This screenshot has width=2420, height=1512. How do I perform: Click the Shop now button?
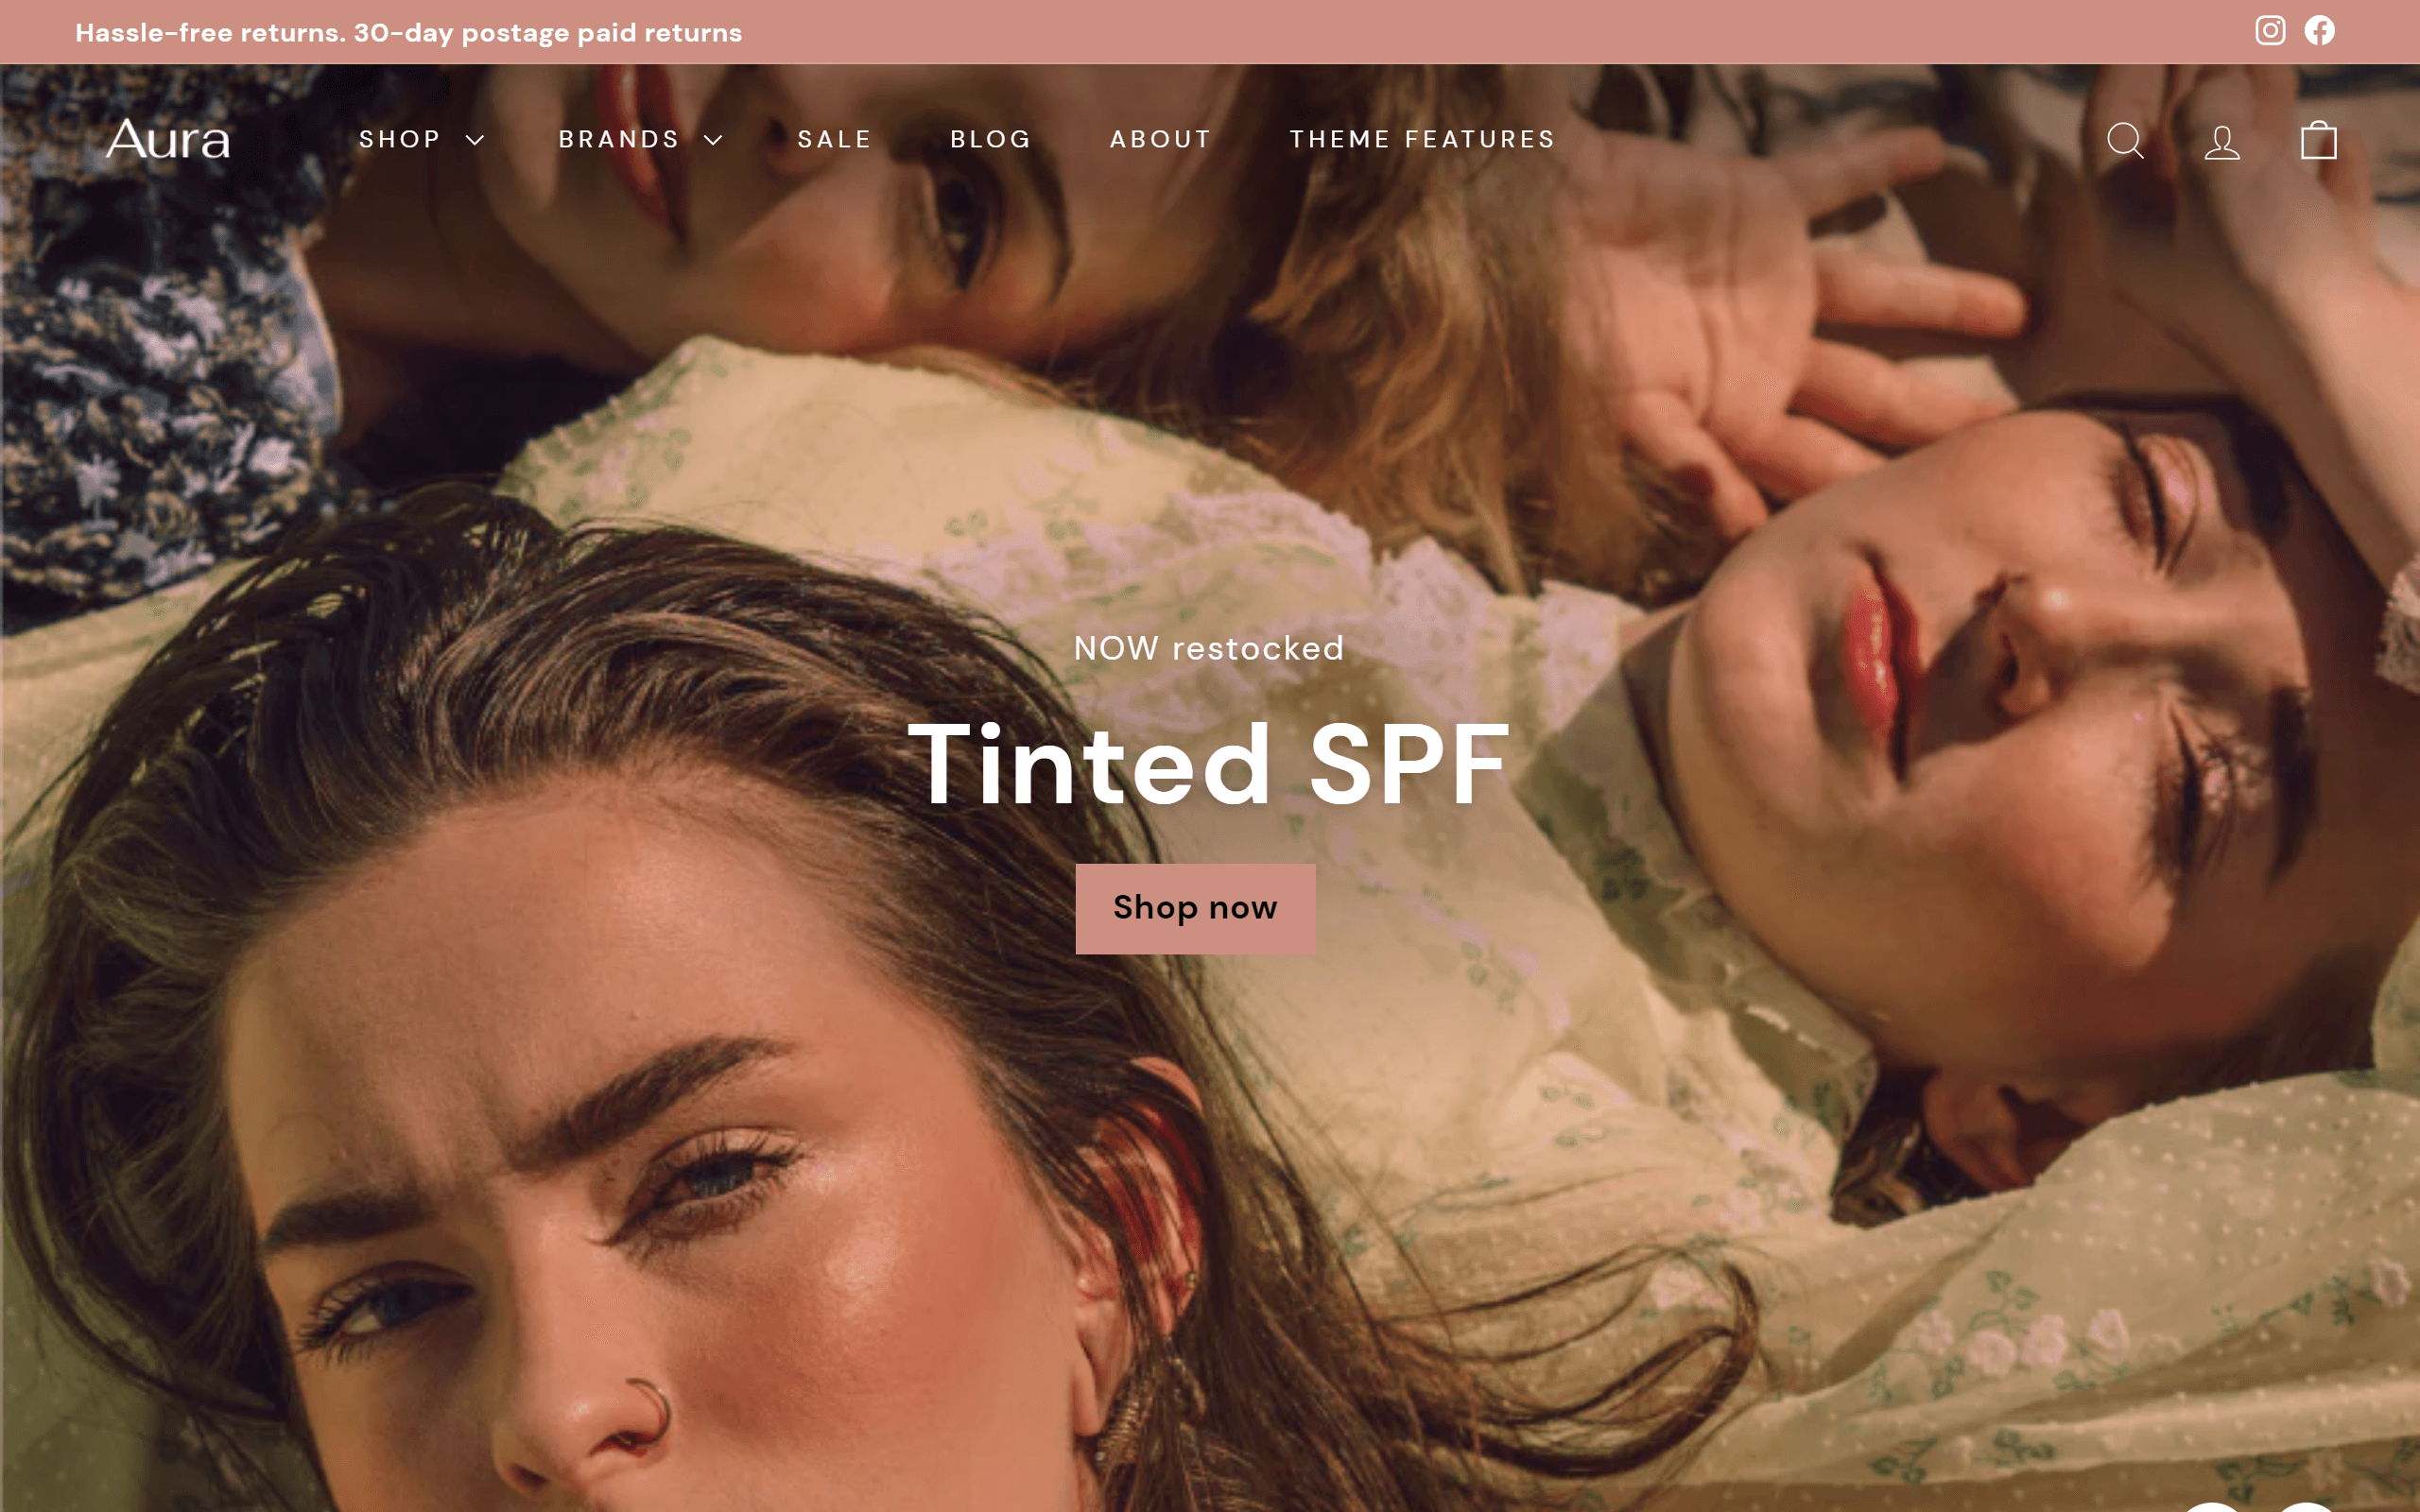(x=1195, y=908)
